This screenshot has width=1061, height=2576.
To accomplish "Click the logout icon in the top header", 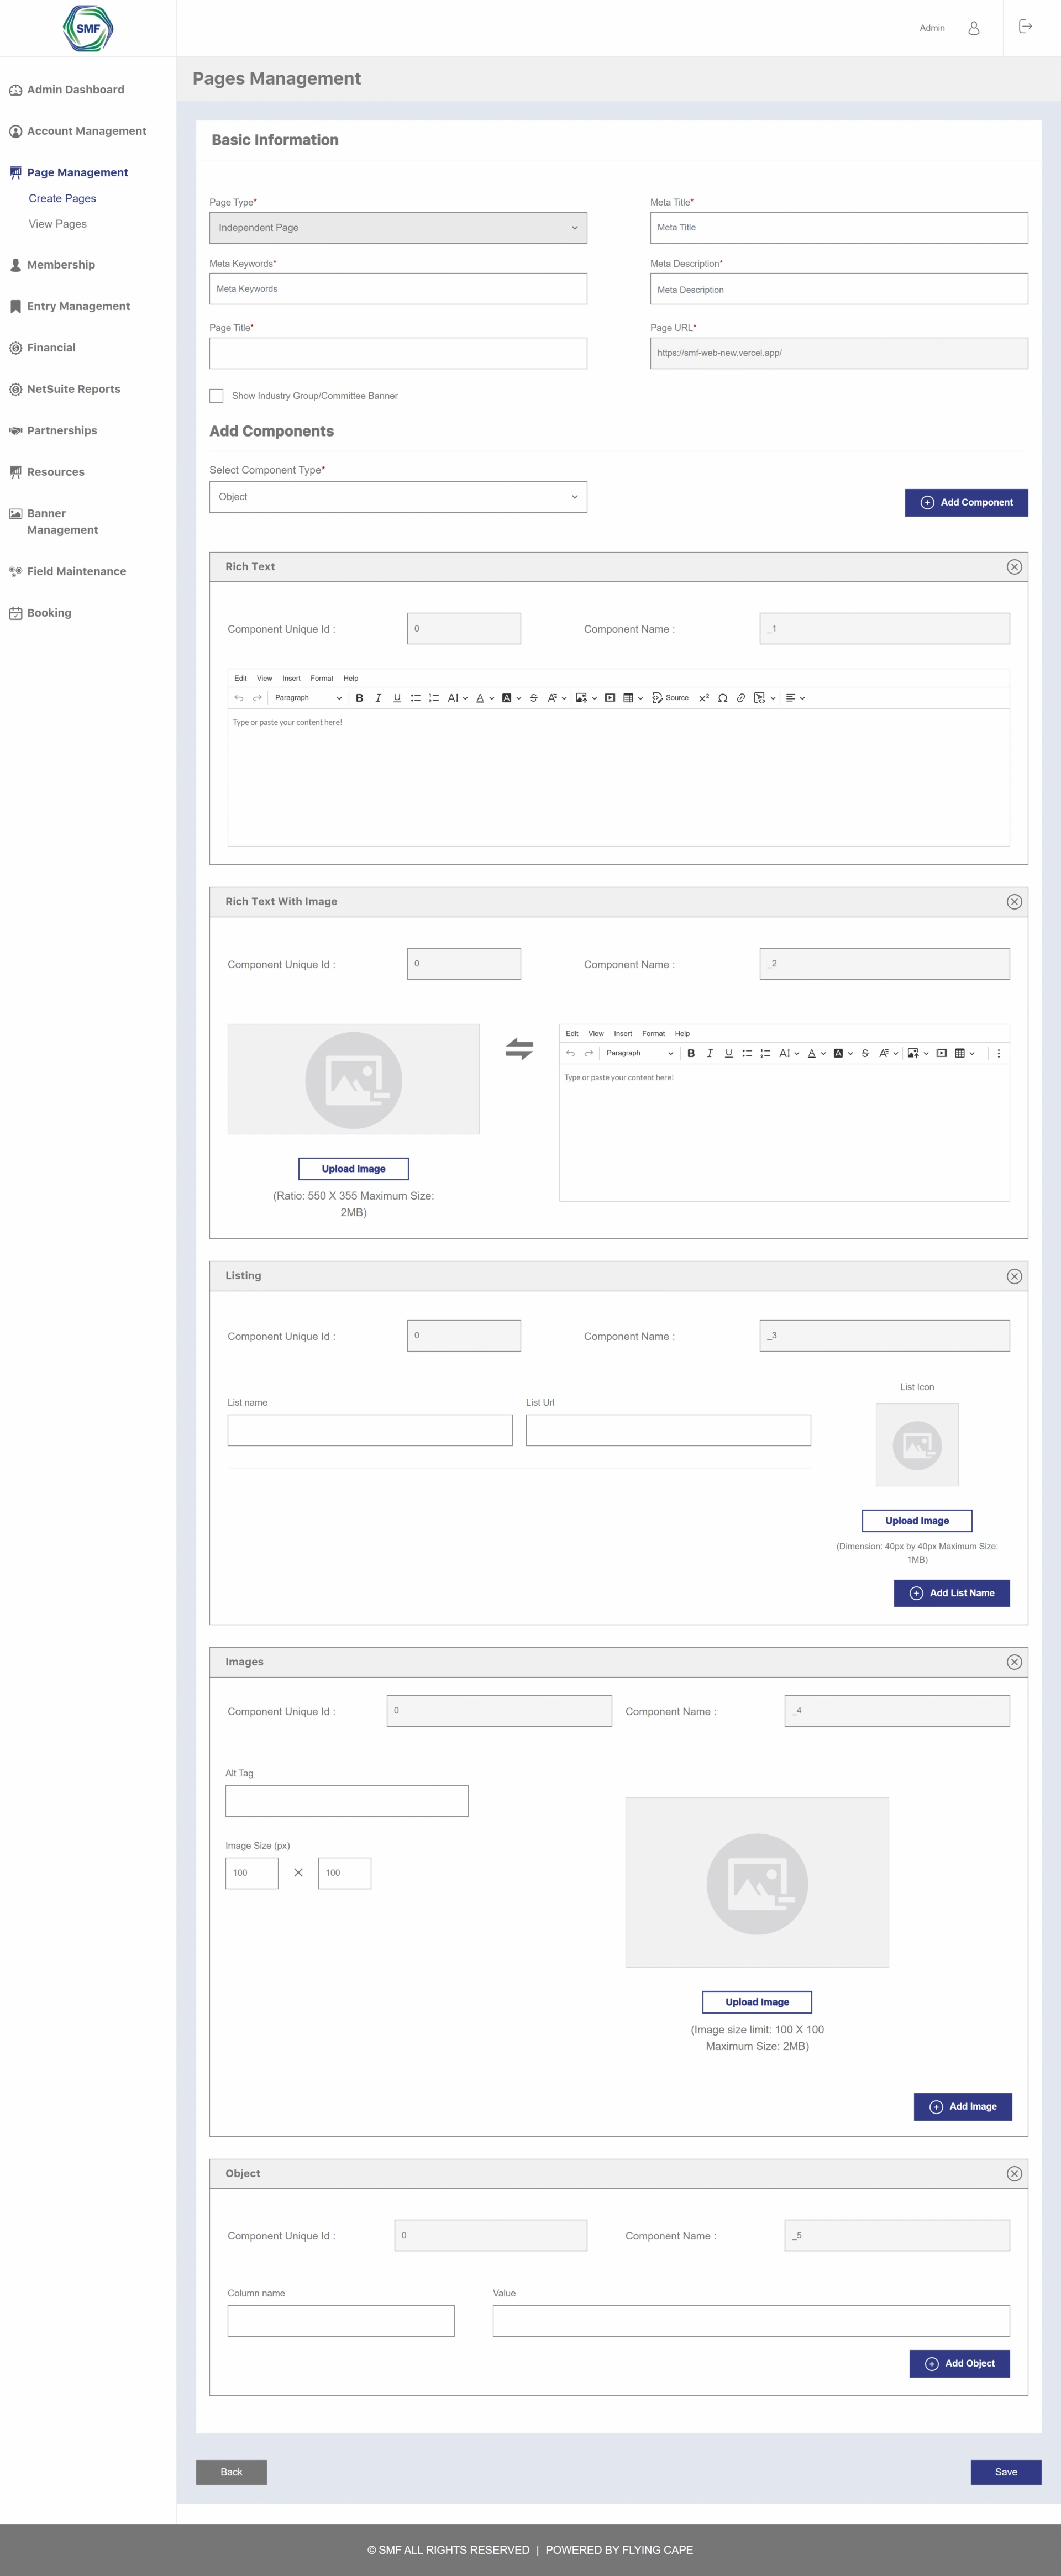I will [x=1025, y=27].
